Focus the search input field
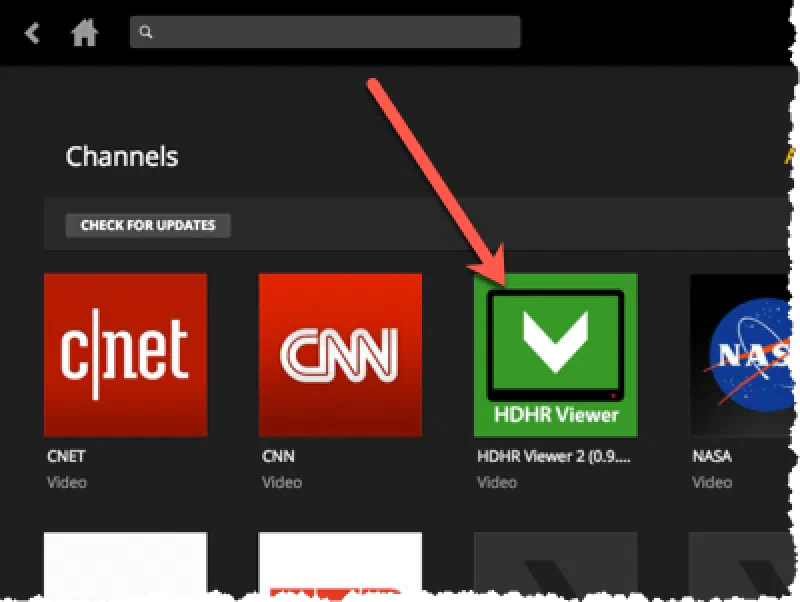800x602 pixels. point(325,32)
